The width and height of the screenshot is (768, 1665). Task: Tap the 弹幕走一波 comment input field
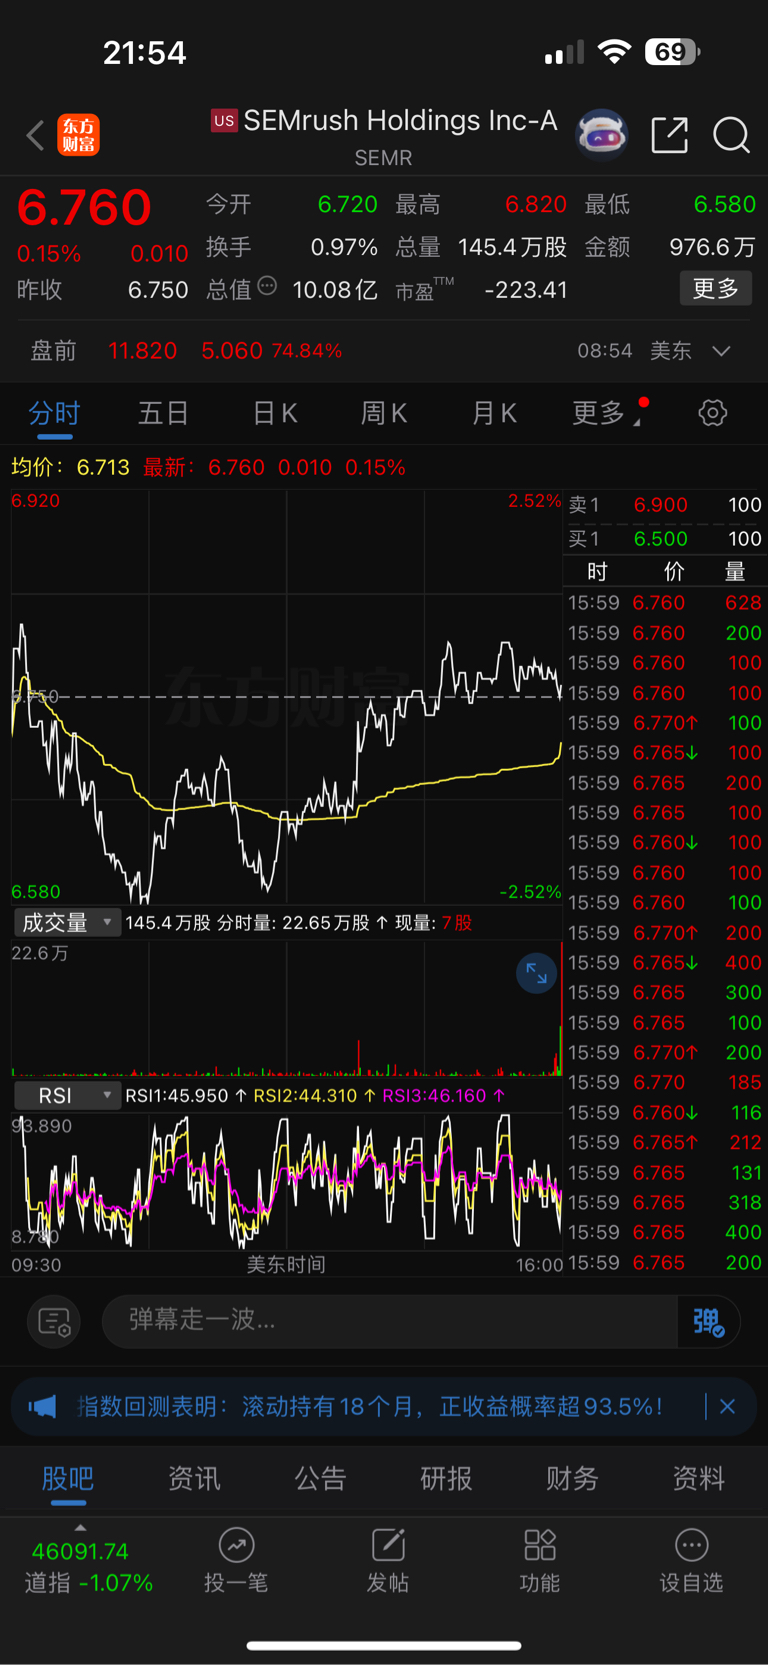(x=390, y=1321)
